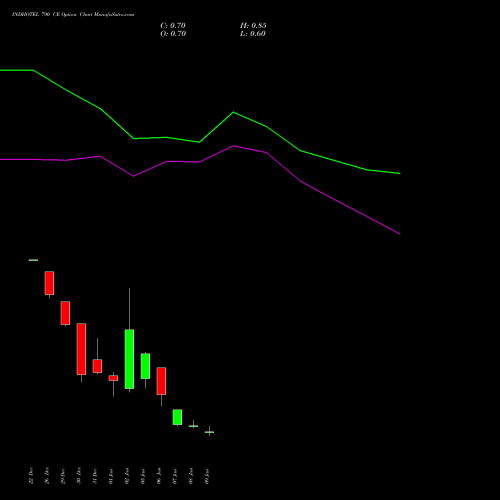Select the '02 Jan' date label
The height and width of the screenshot is (500, 500).
coord(127,476)
